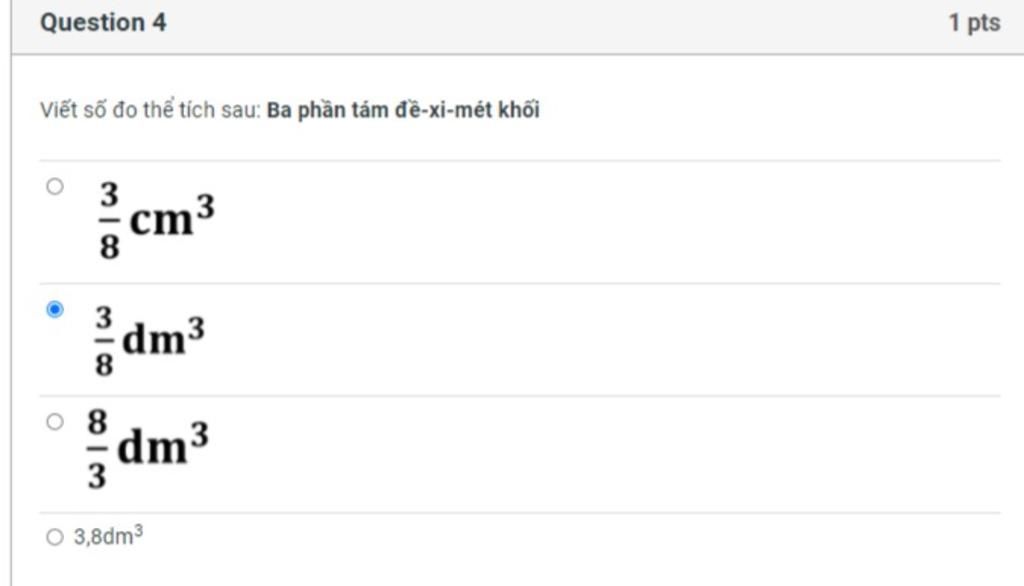Click the 1 pts score label

point(974,23)
